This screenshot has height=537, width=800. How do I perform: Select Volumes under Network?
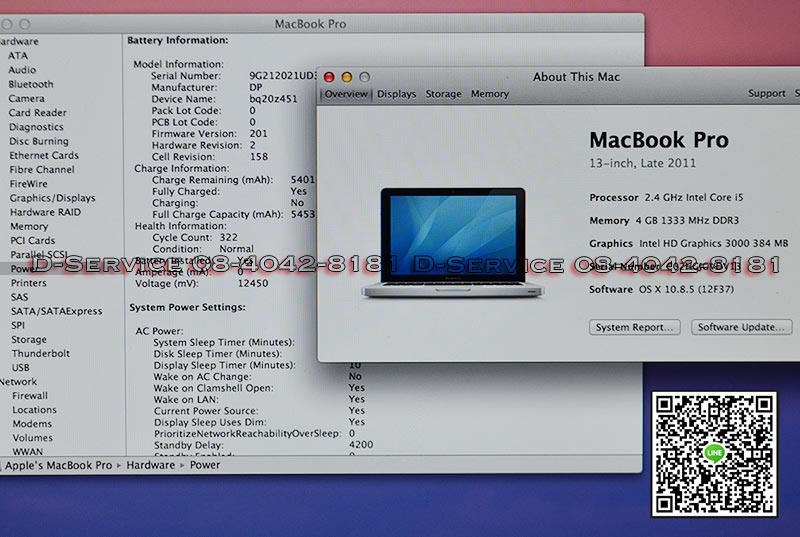33,438
